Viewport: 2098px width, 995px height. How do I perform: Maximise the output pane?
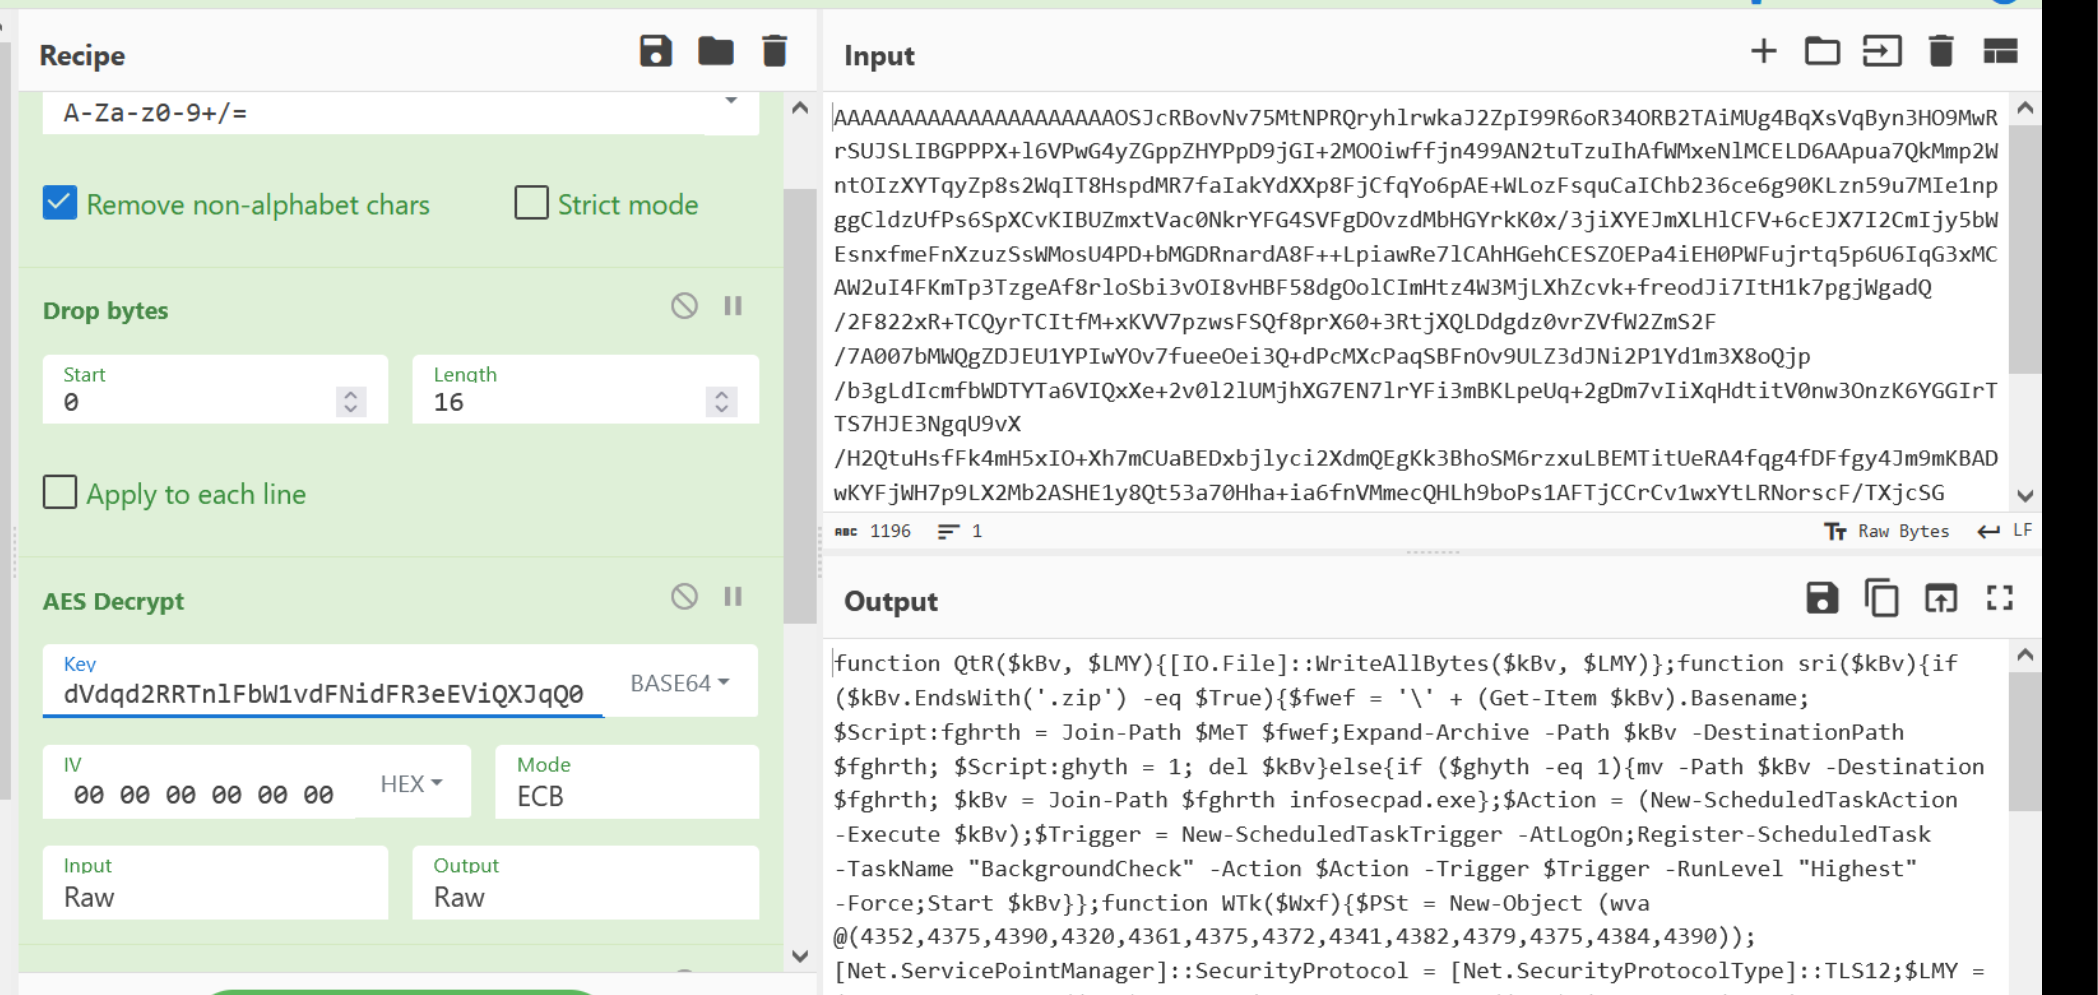point(2000,598)
